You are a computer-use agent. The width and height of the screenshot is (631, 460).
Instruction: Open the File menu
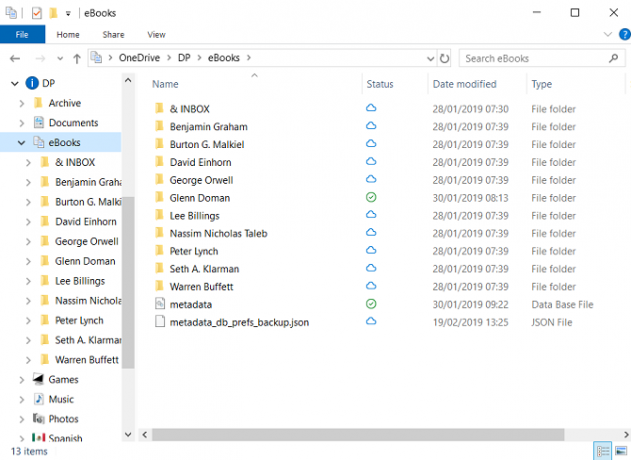click(22, 35)
